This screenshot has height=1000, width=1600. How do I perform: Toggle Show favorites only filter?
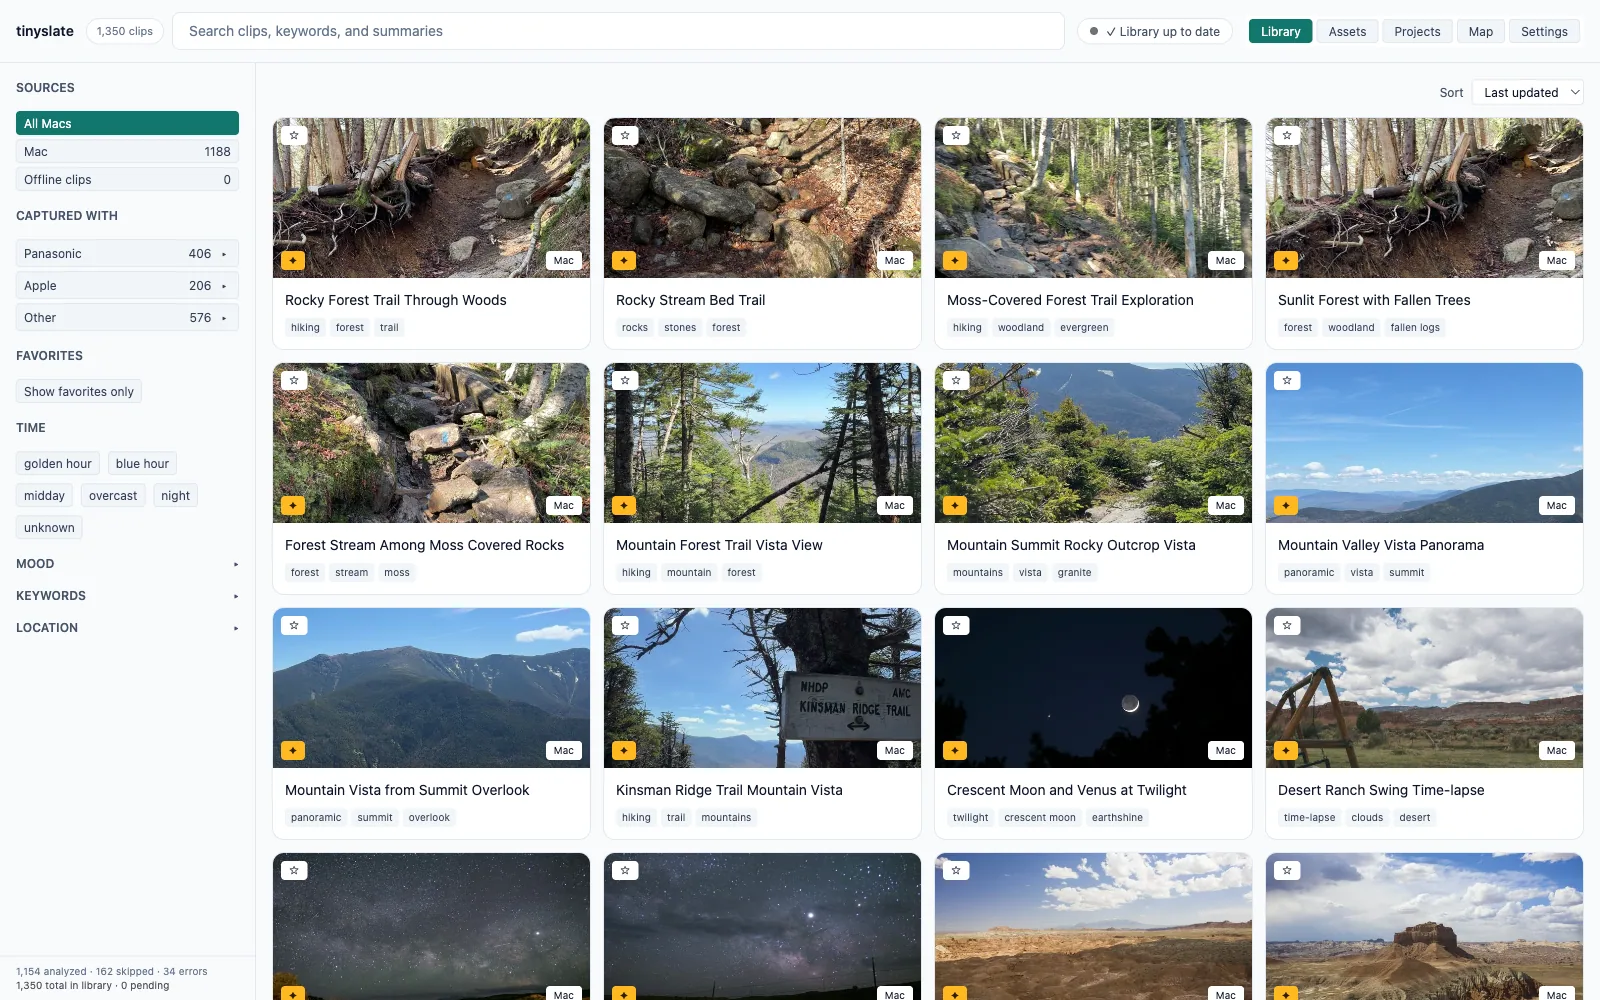79,392
